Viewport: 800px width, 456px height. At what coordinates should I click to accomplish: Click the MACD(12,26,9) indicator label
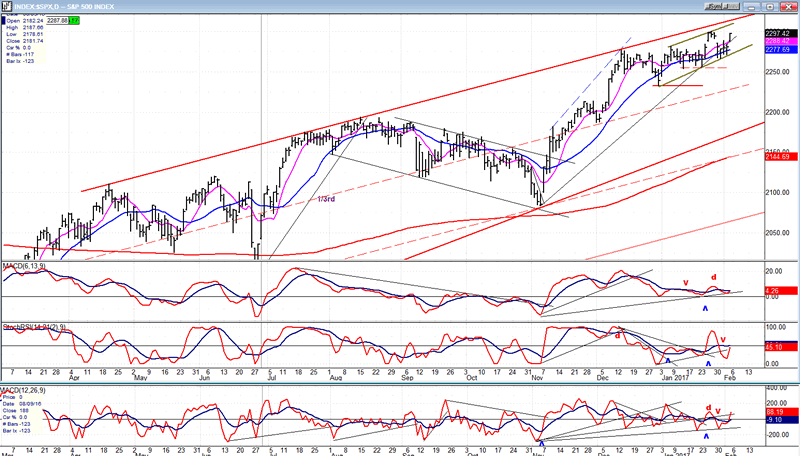click(23, 390)
